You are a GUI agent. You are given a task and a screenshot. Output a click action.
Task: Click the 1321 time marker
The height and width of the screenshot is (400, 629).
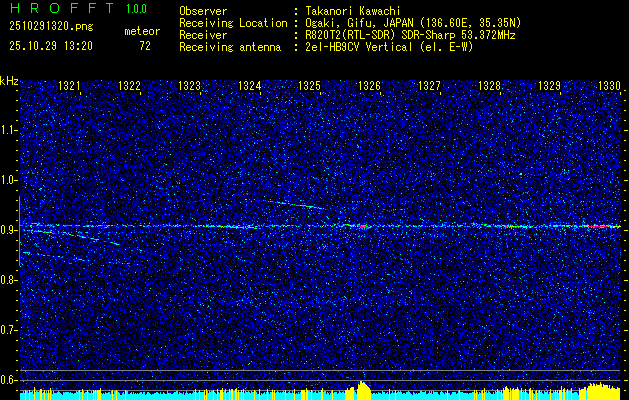coord(69,86)
